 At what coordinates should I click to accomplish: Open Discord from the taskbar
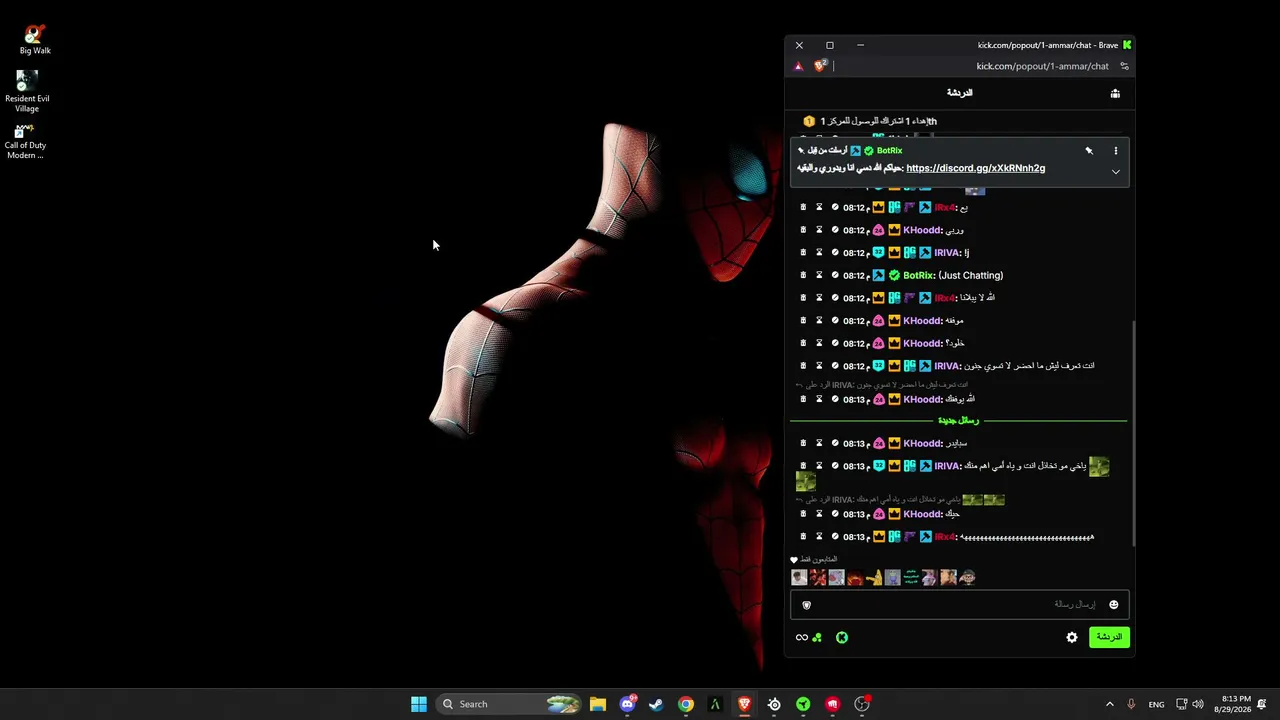click(627, 704)
